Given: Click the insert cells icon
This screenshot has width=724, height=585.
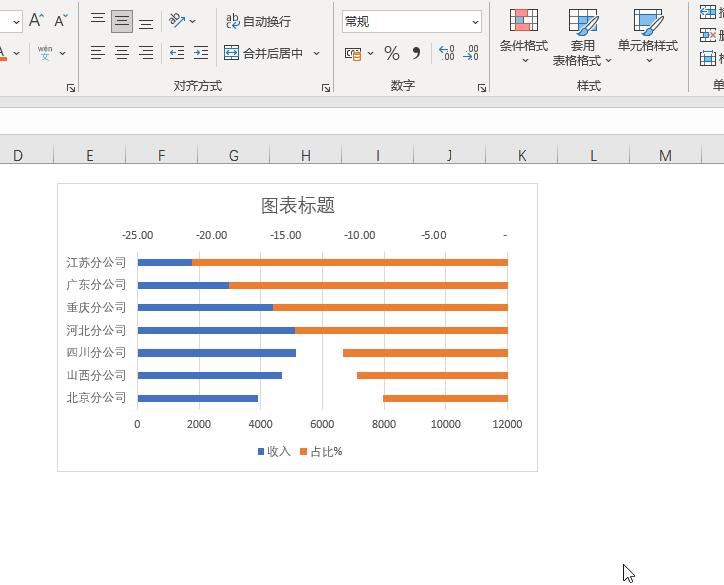Looking at the screenshot, I should coord(707,12).
